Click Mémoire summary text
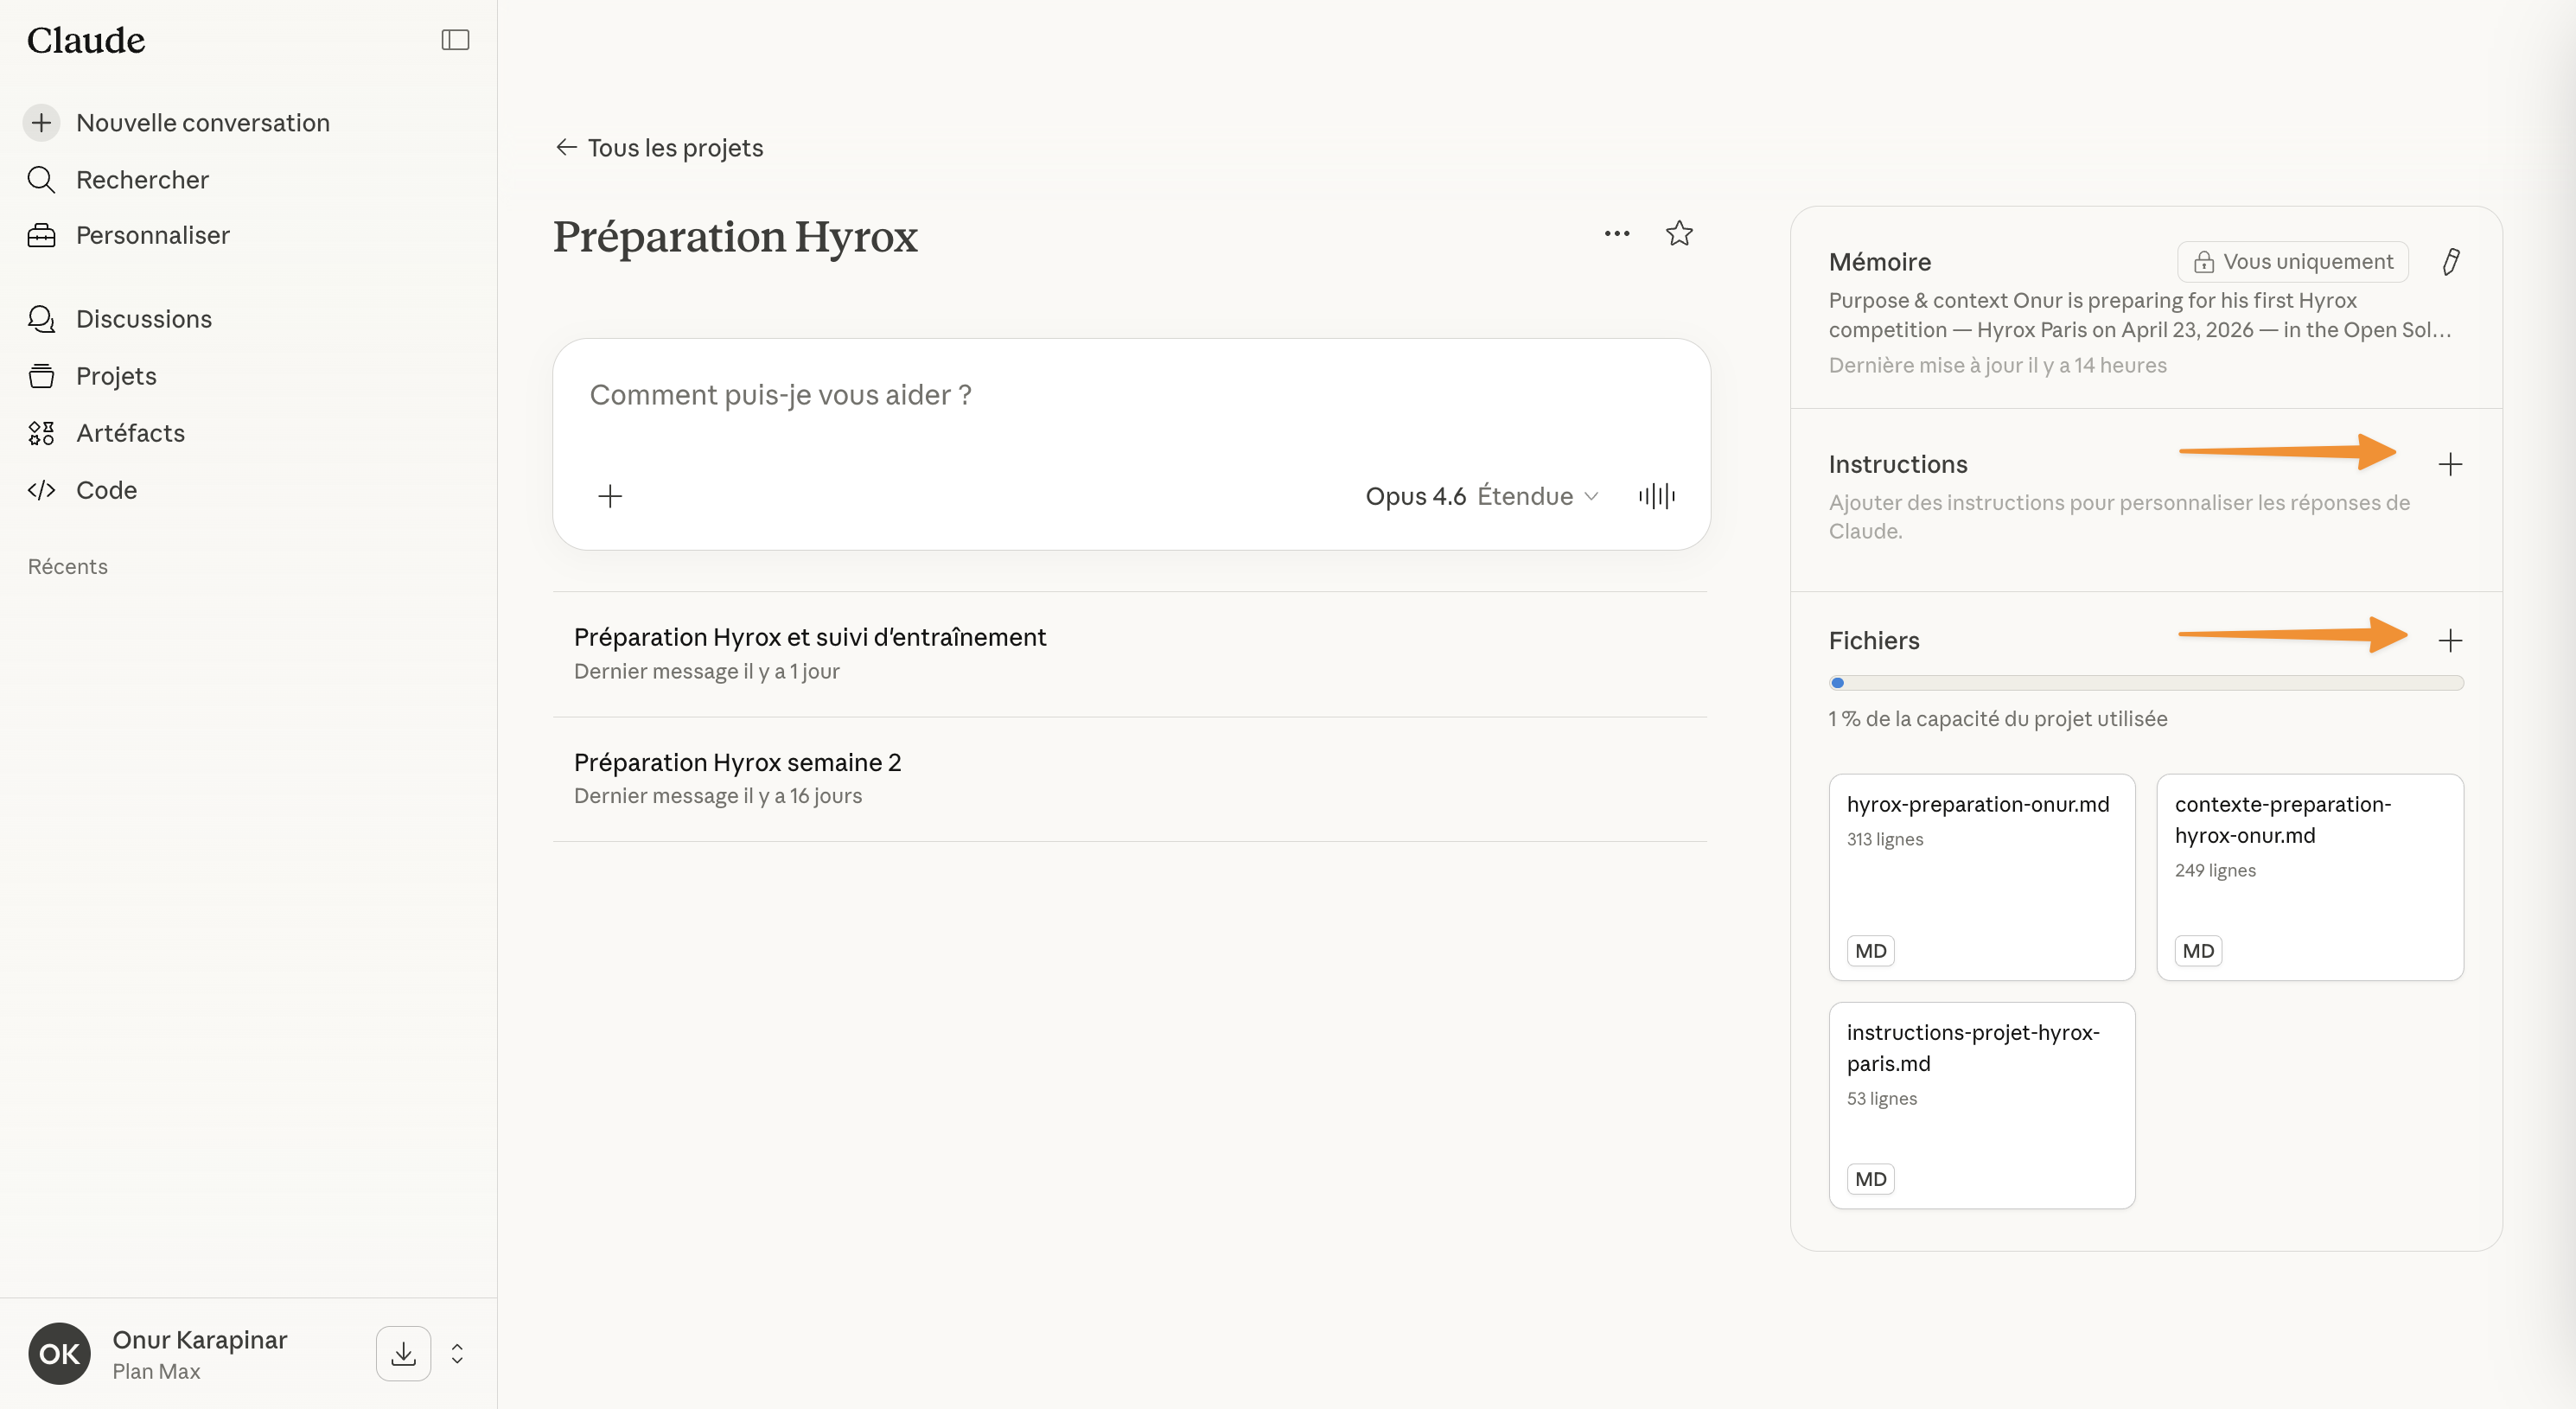The width and height of the screenshot is (2576, 1409). 2140,315
